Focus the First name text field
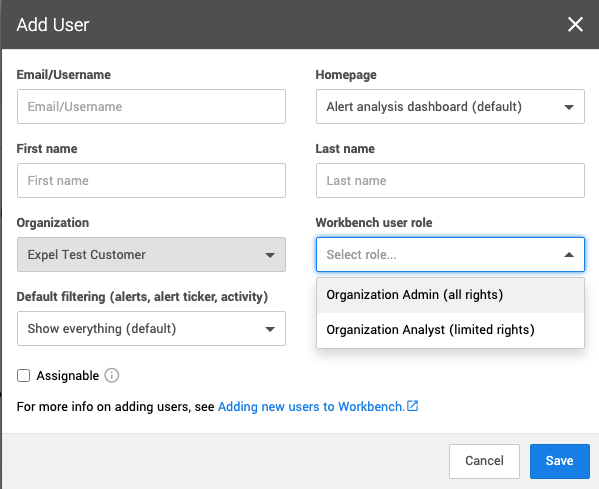Viewport: 599px width, 489px height. point(151,181)
